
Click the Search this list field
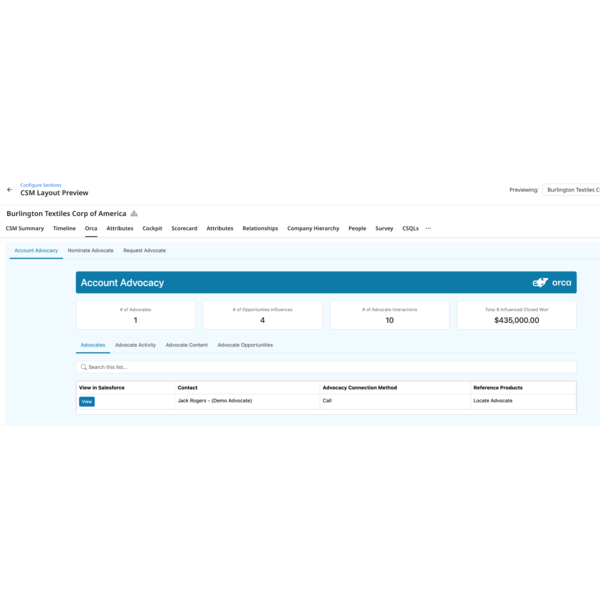point(326,367)
